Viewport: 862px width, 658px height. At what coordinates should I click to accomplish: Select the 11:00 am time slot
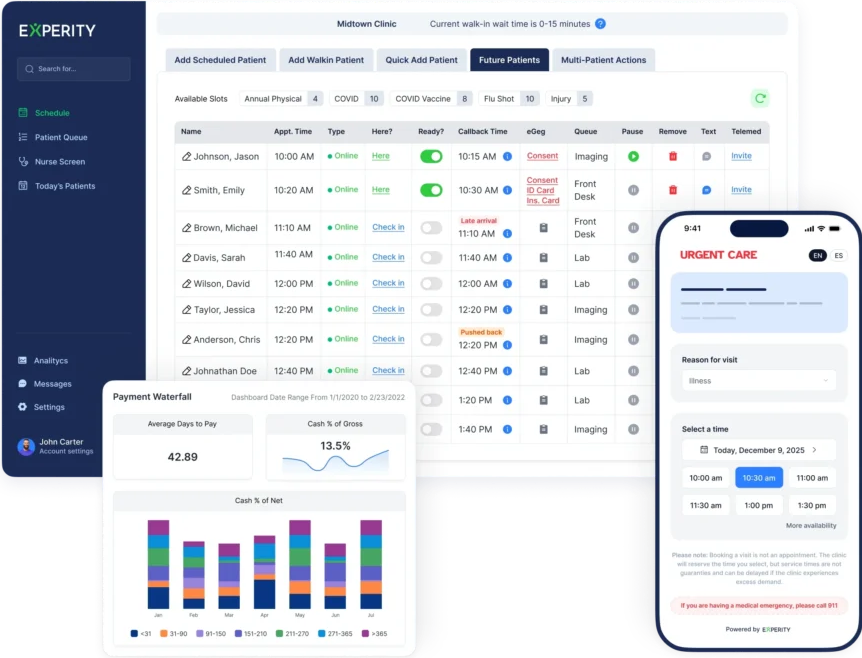coord(811,478)
